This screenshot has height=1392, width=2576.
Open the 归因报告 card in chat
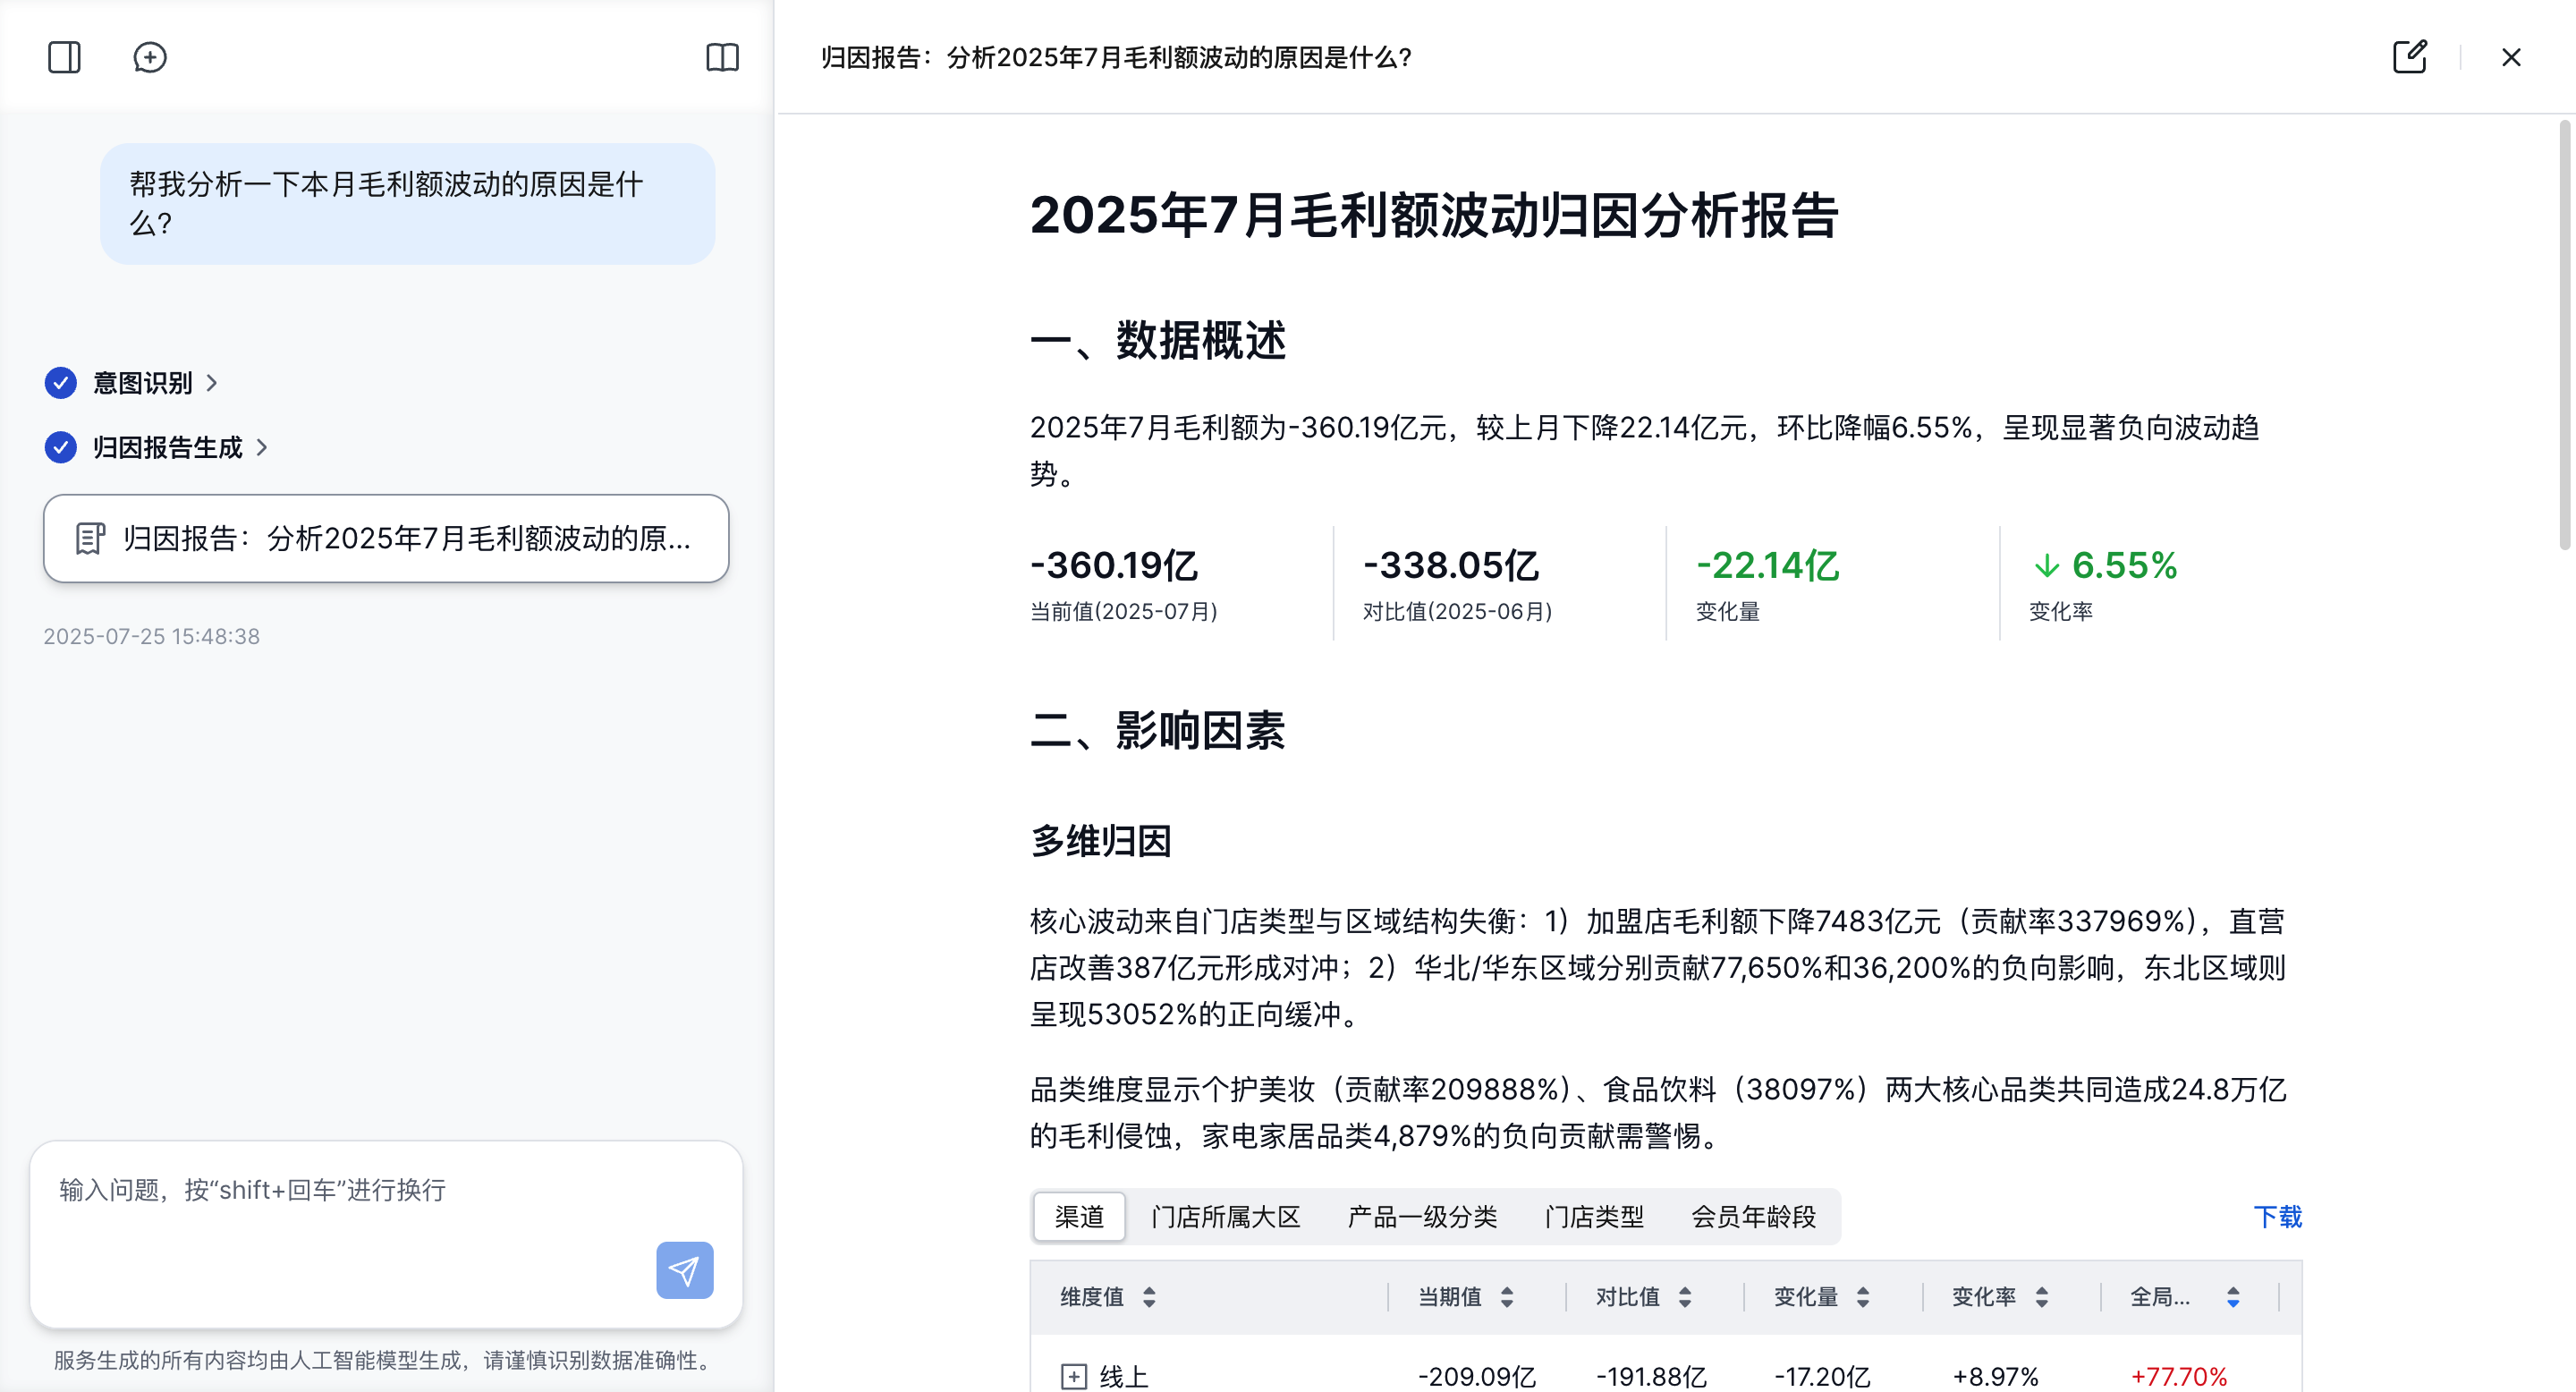tap(386, 538)
